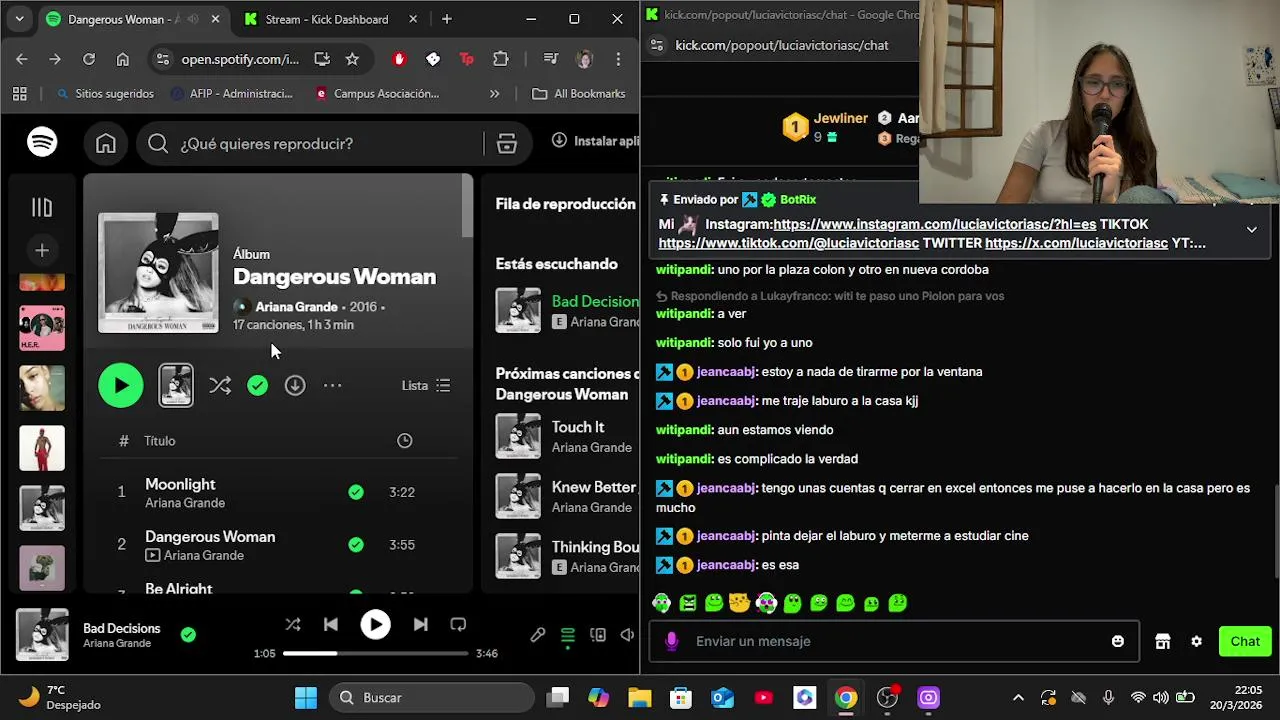This screenshot has width=1280, height=720.
Task: Show hidden tray icons via taskbar chevron
Action: click(x=1018, y=698)
